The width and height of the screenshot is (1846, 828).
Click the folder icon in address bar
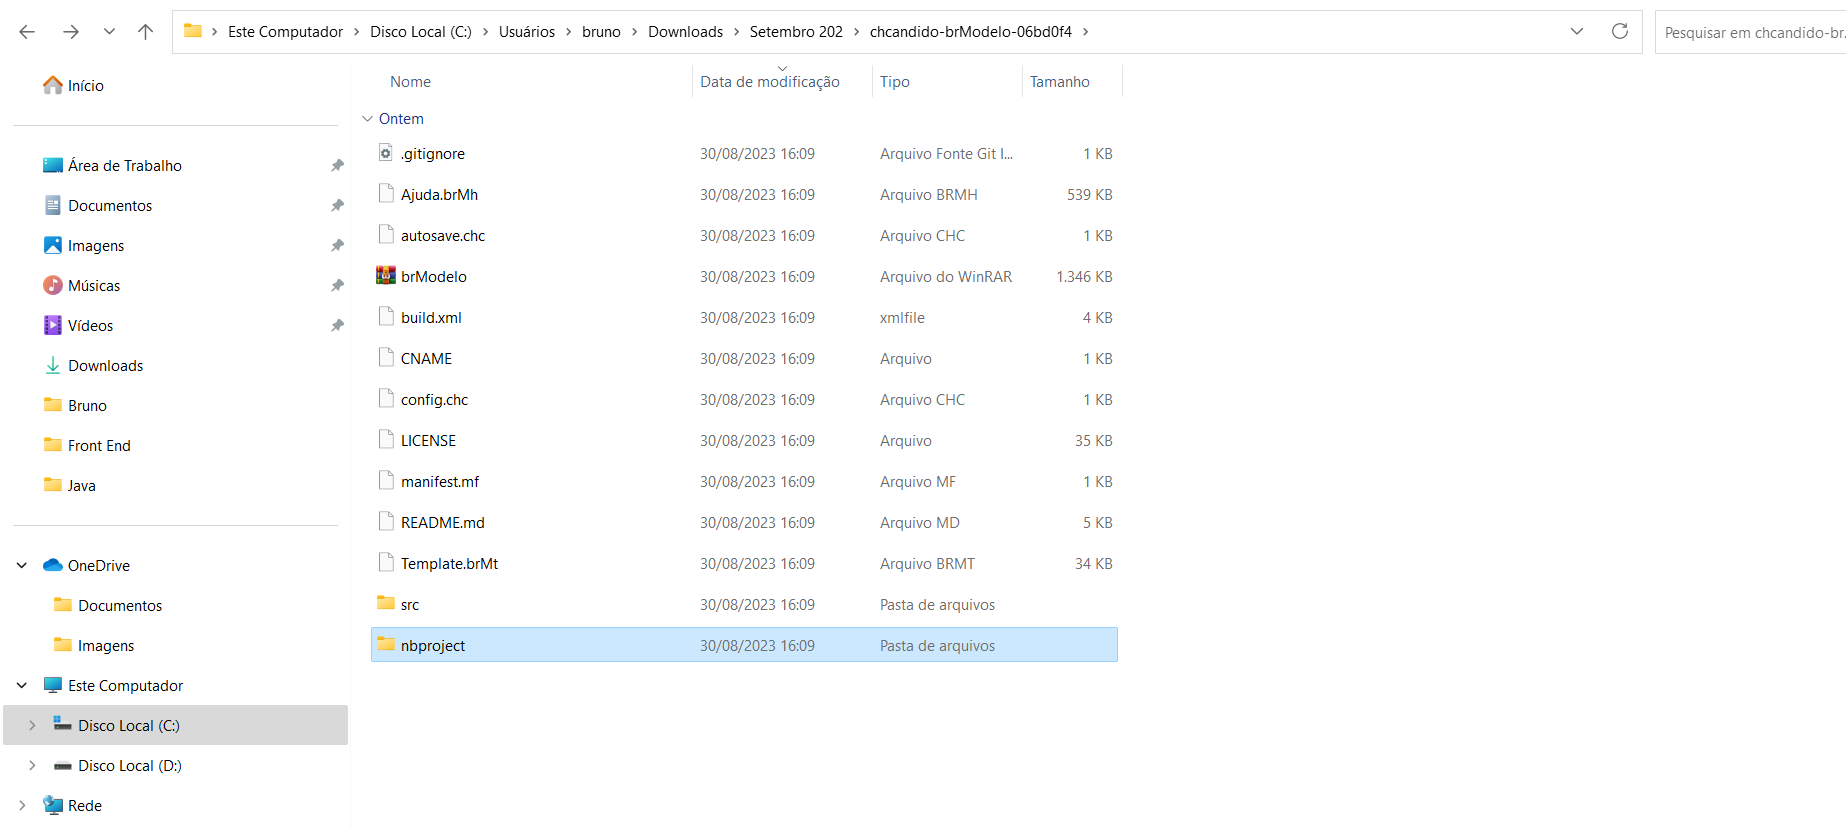[x=193, y=31]
